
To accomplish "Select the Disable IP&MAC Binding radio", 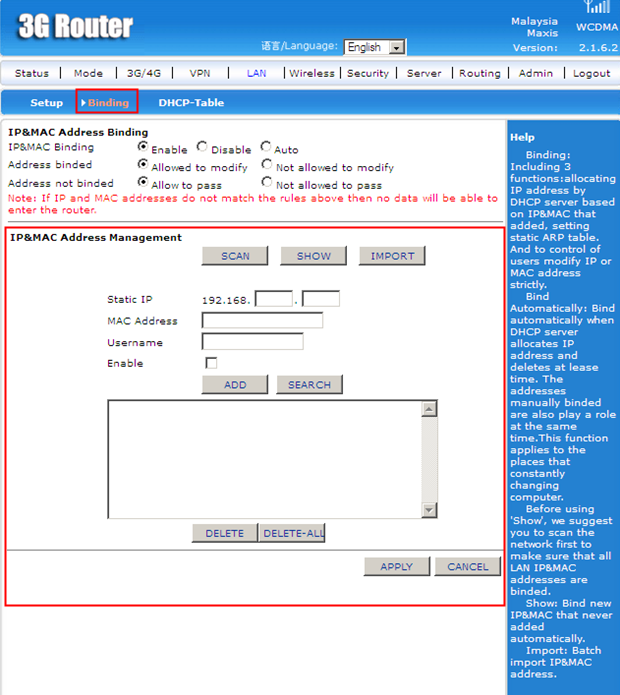I will tap(203, 147).
